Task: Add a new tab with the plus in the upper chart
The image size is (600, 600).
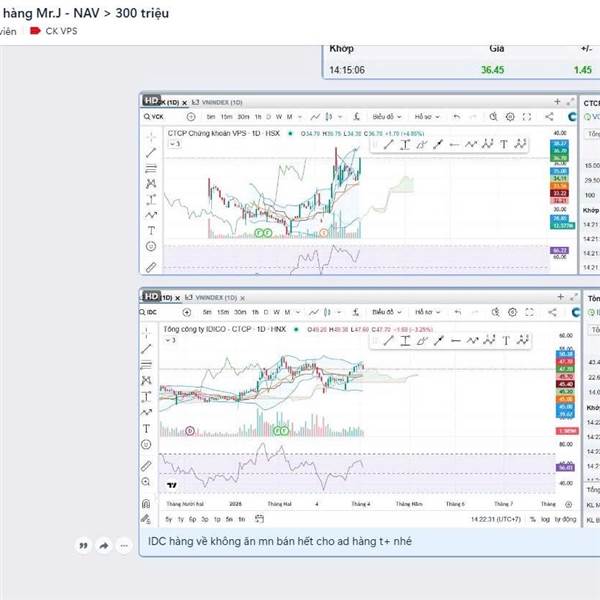Action: (x=557, y=101)
